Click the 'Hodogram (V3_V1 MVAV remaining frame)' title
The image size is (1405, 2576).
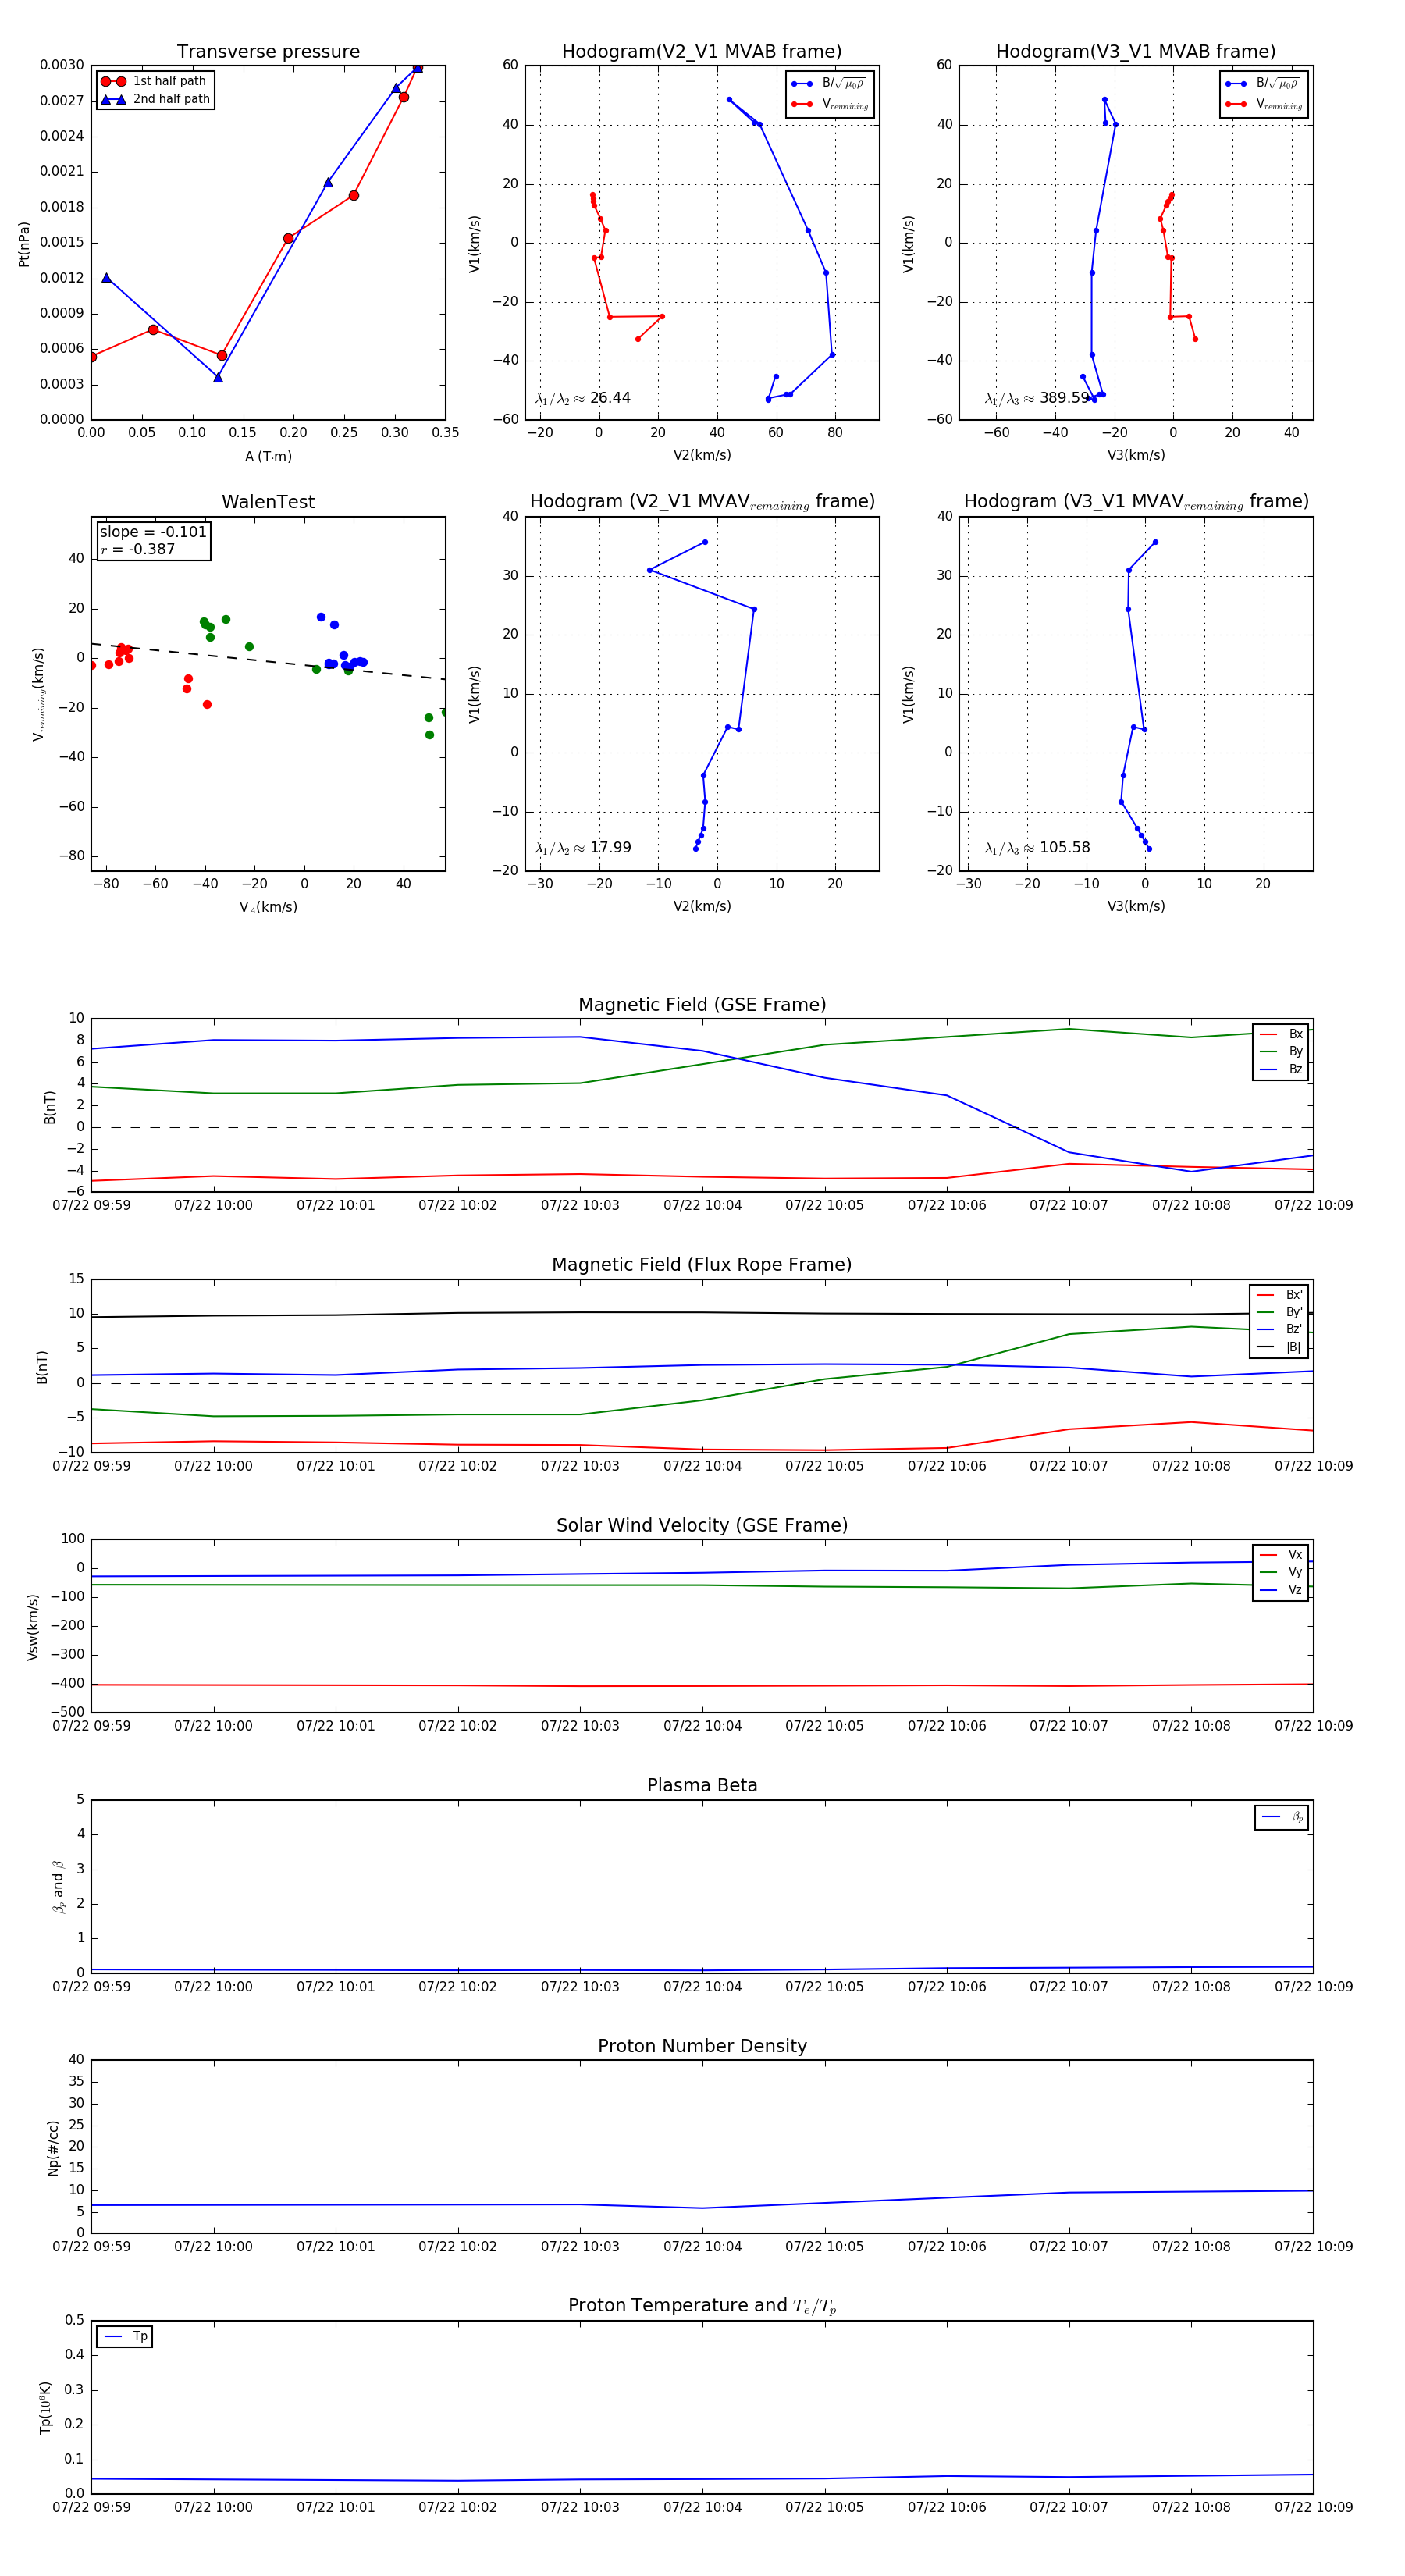click(1136, 502)
